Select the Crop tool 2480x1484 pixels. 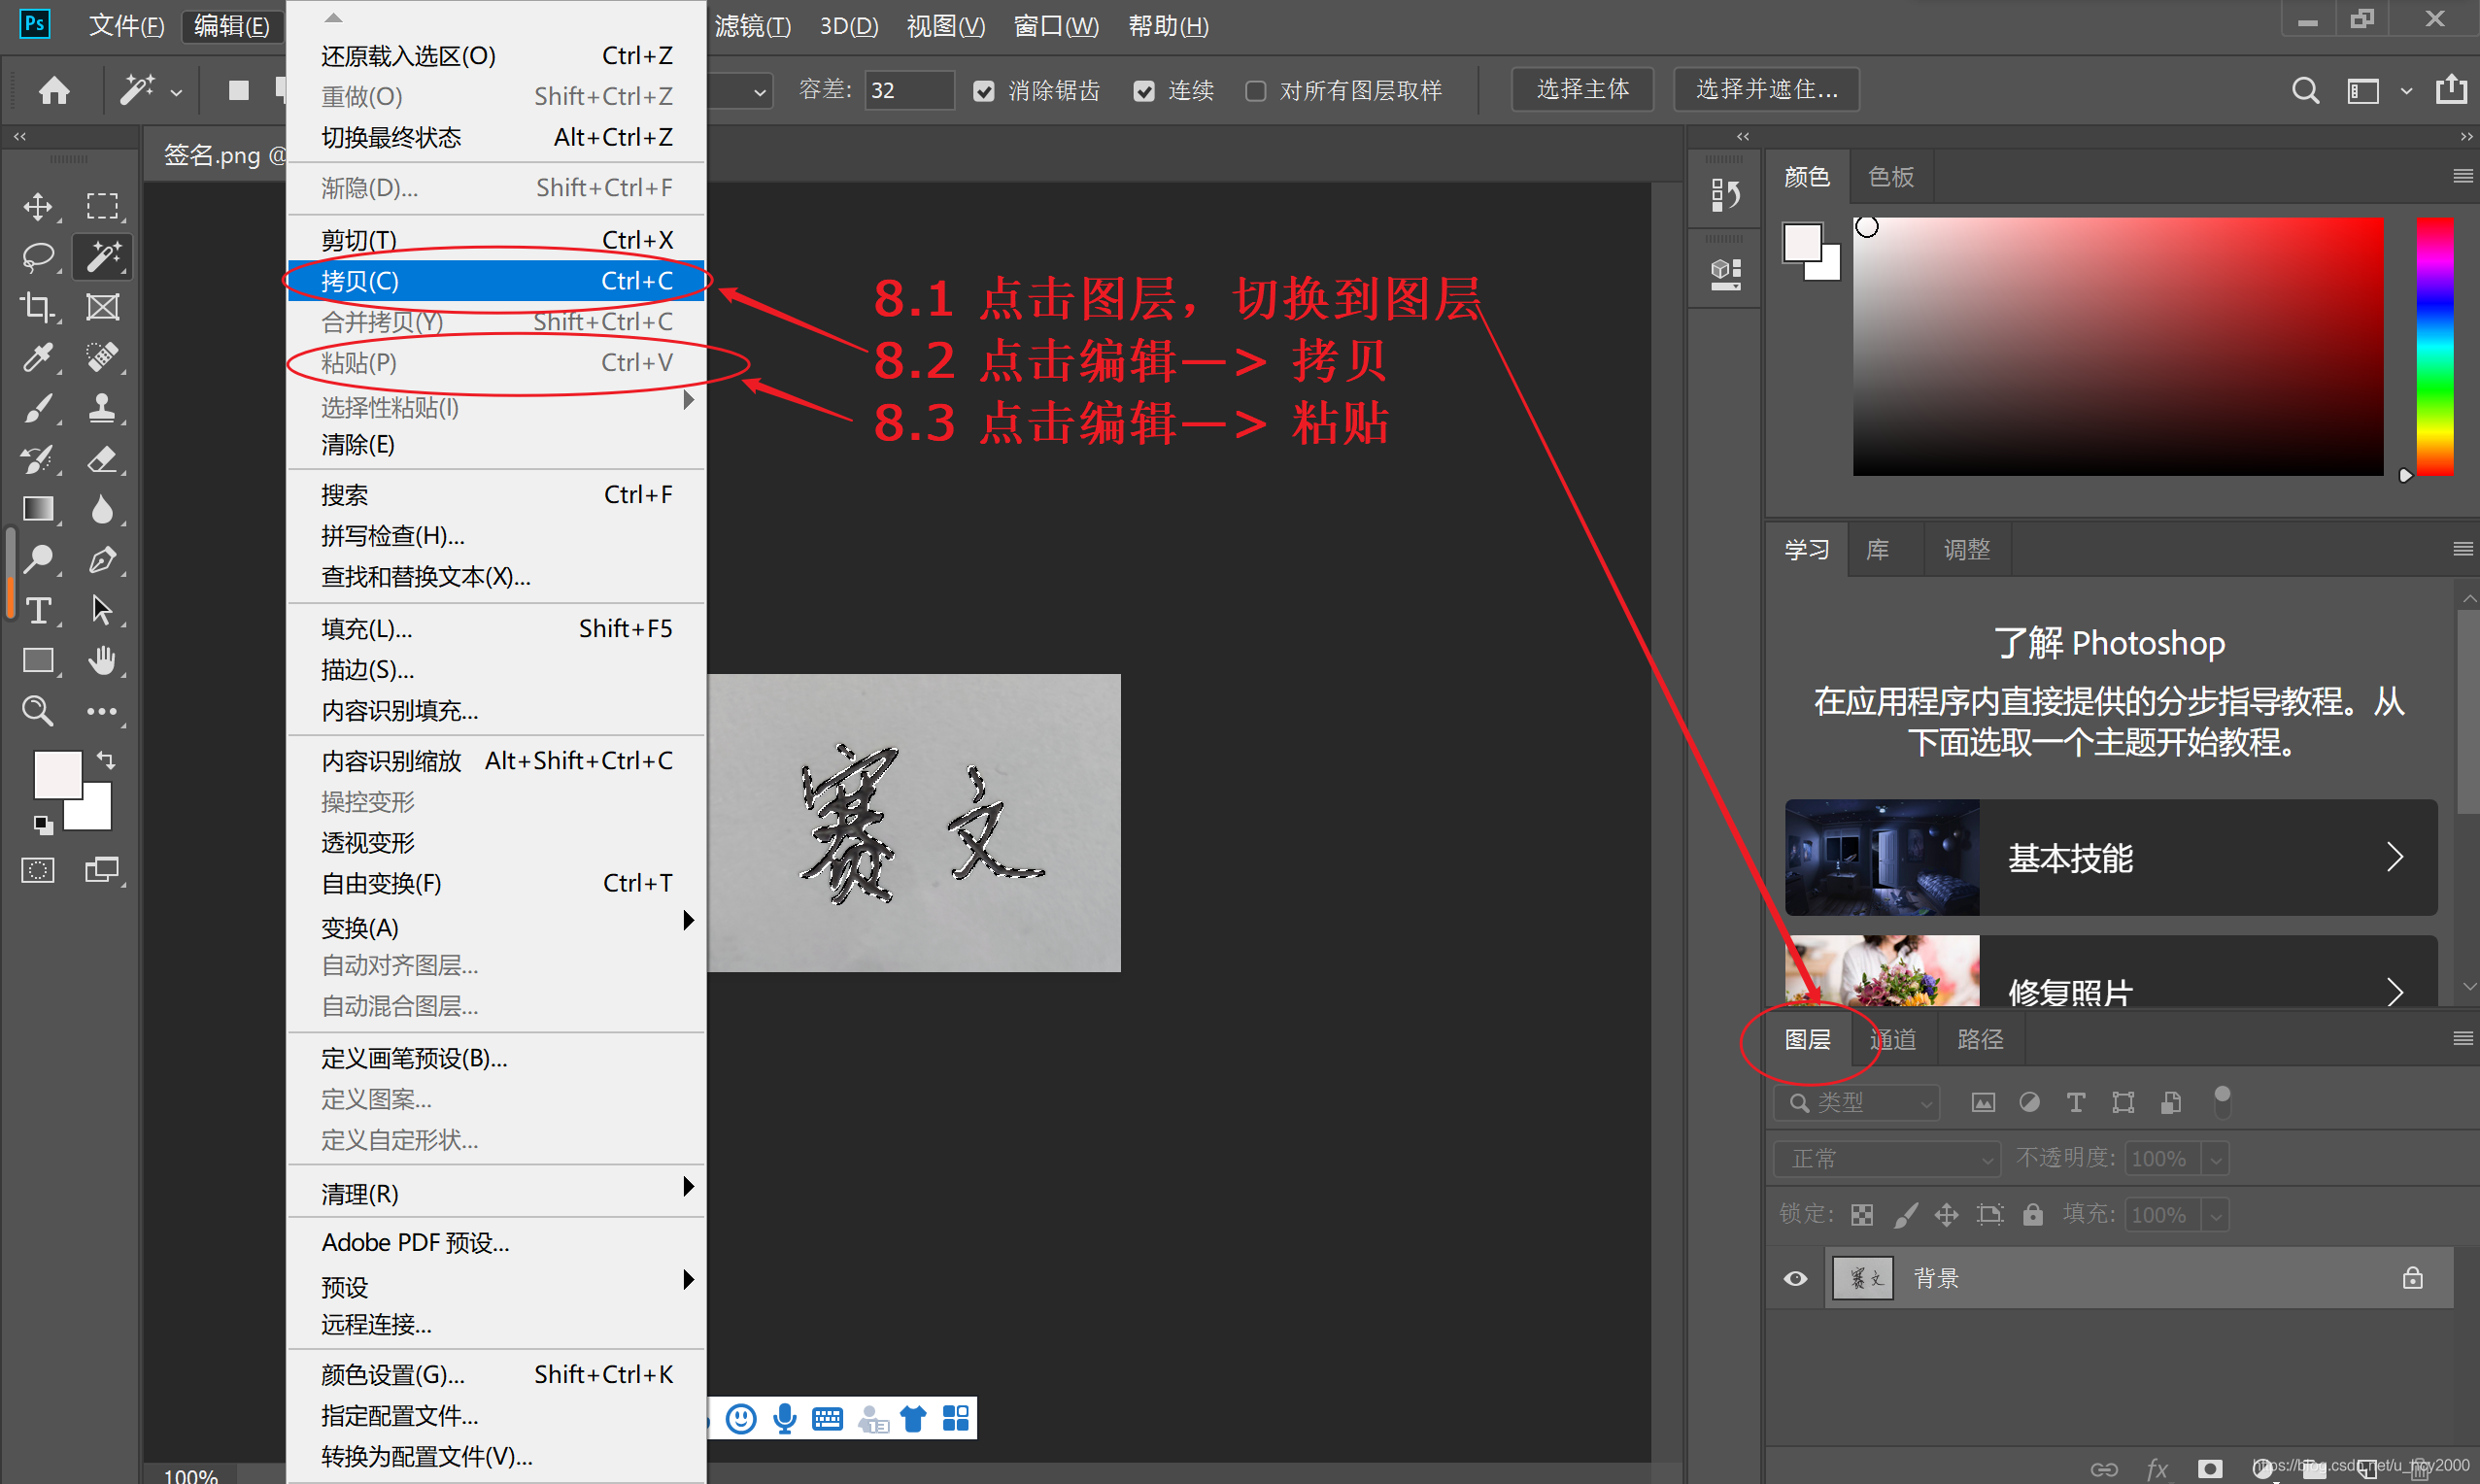pyautogui.click(x=38, y=307)
